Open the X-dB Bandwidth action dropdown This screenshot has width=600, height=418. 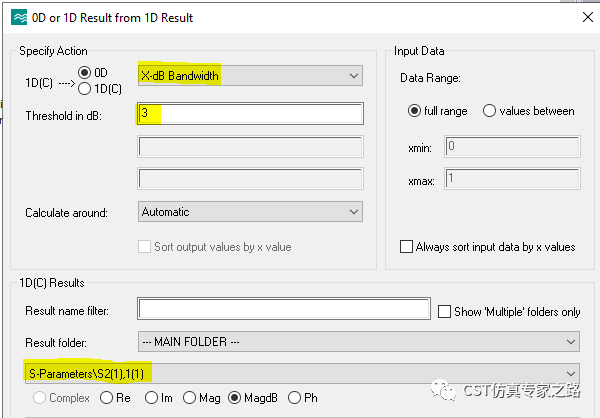point(250,75)
